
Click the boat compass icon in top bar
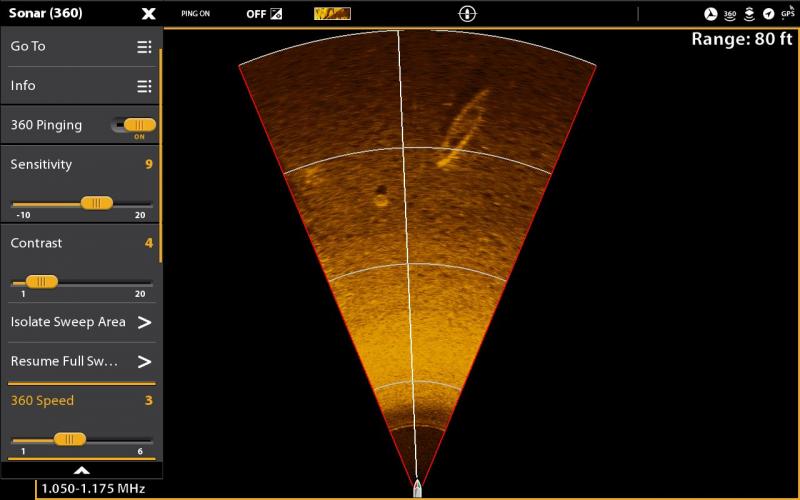point(467,14)
